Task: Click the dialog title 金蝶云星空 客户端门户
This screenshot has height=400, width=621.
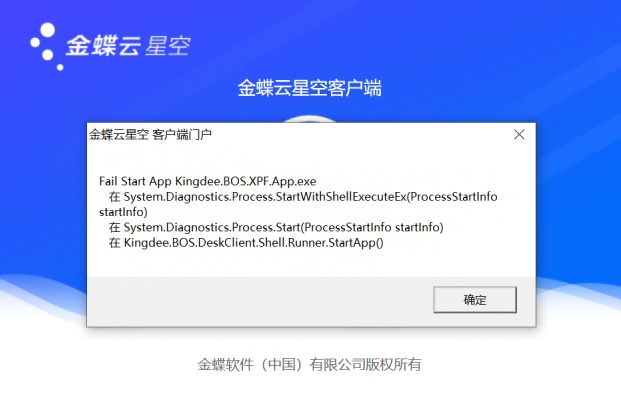Action: tap(150, 135)
